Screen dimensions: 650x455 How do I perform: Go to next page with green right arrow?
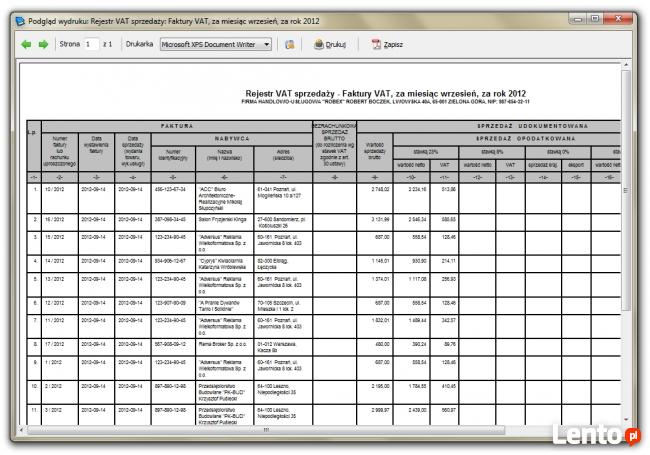(43, 45)
